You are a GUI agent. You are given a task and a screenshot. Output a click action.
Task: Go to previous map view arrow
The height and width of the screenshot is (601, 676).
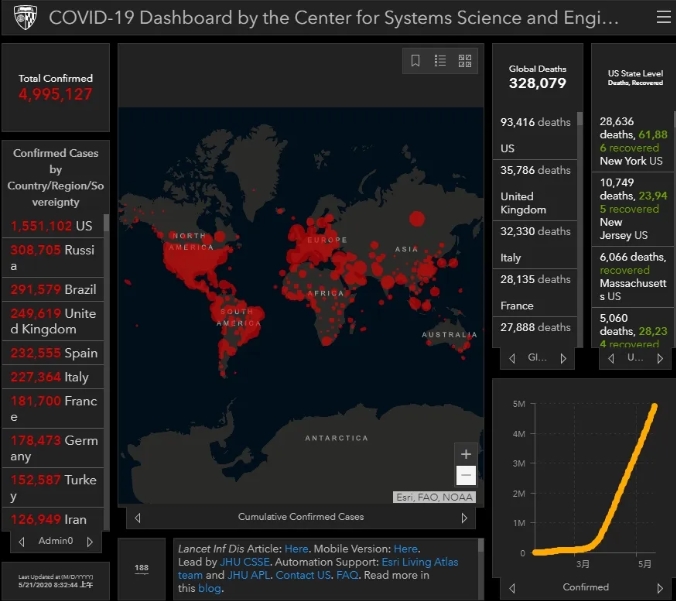click(x=137, y=518)
